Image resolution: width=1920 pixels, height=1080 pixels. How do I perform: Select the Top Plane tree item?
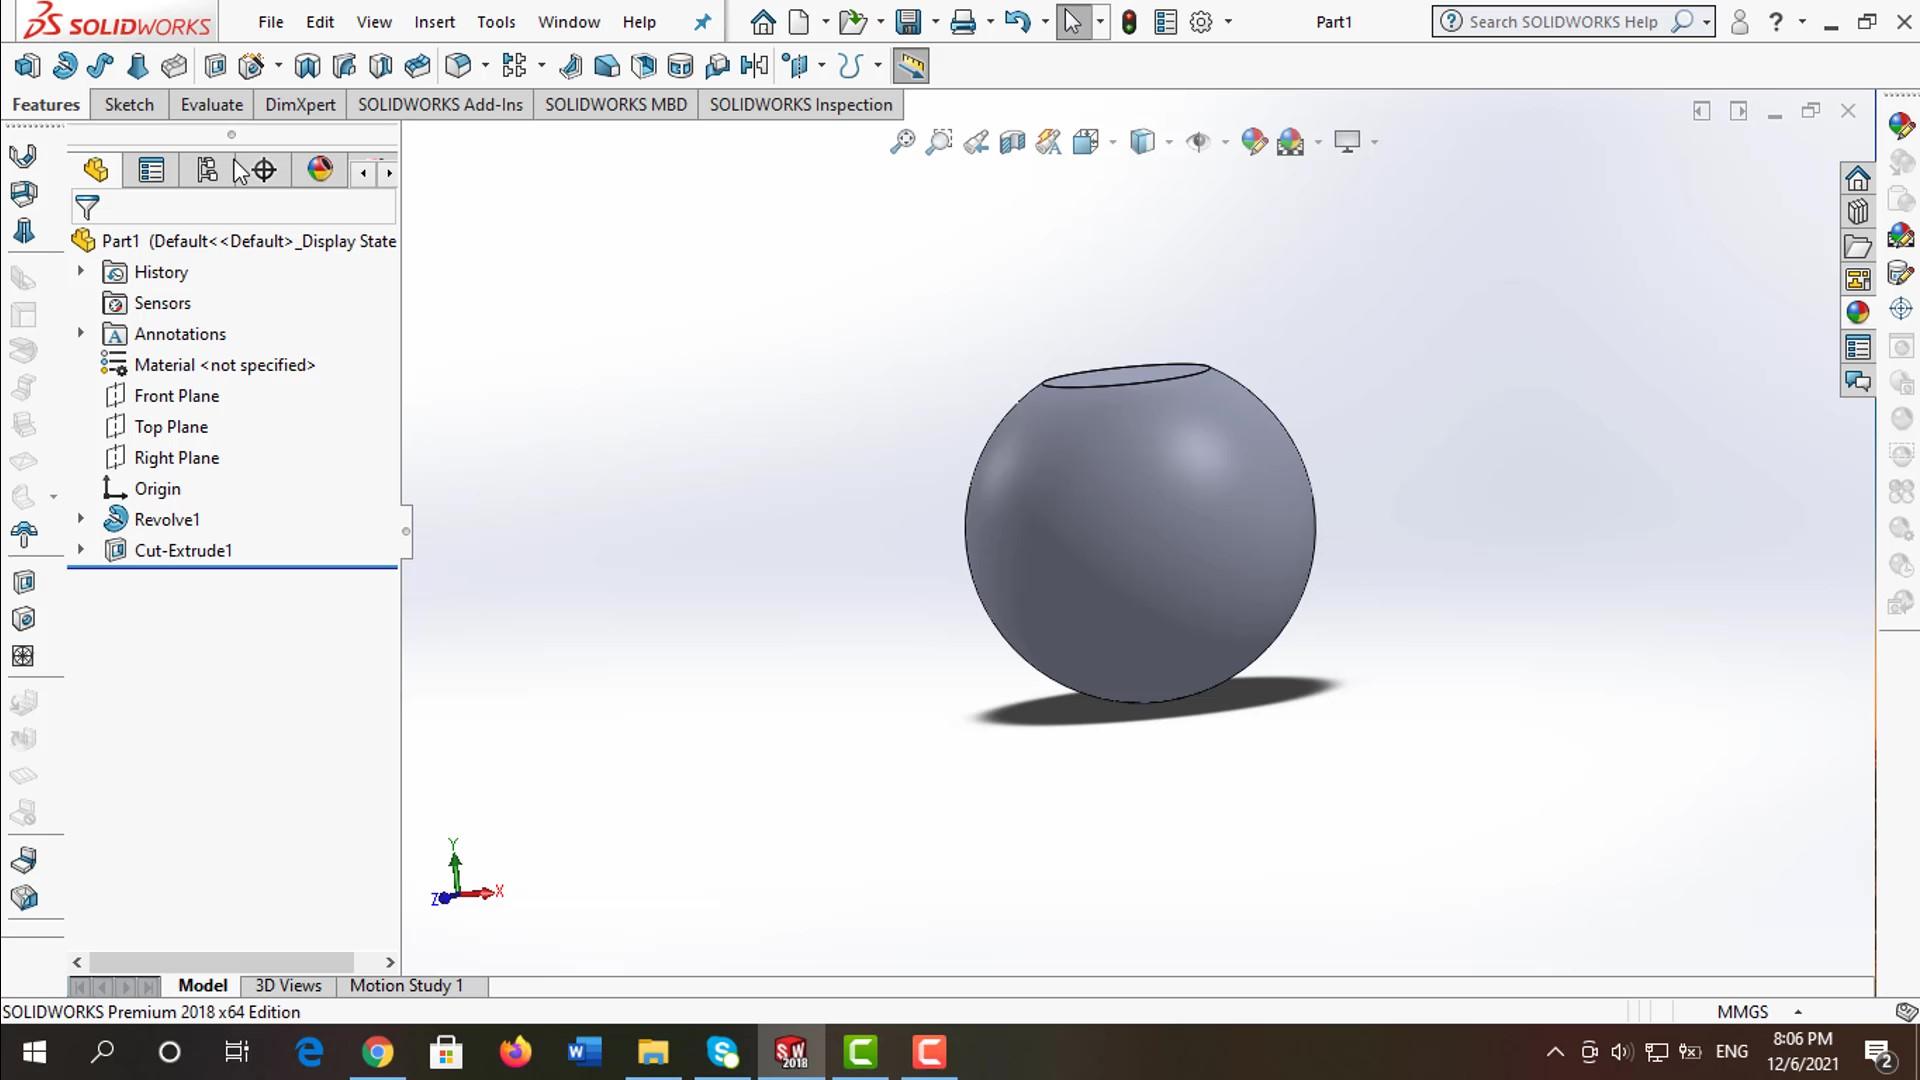[171, 427]
